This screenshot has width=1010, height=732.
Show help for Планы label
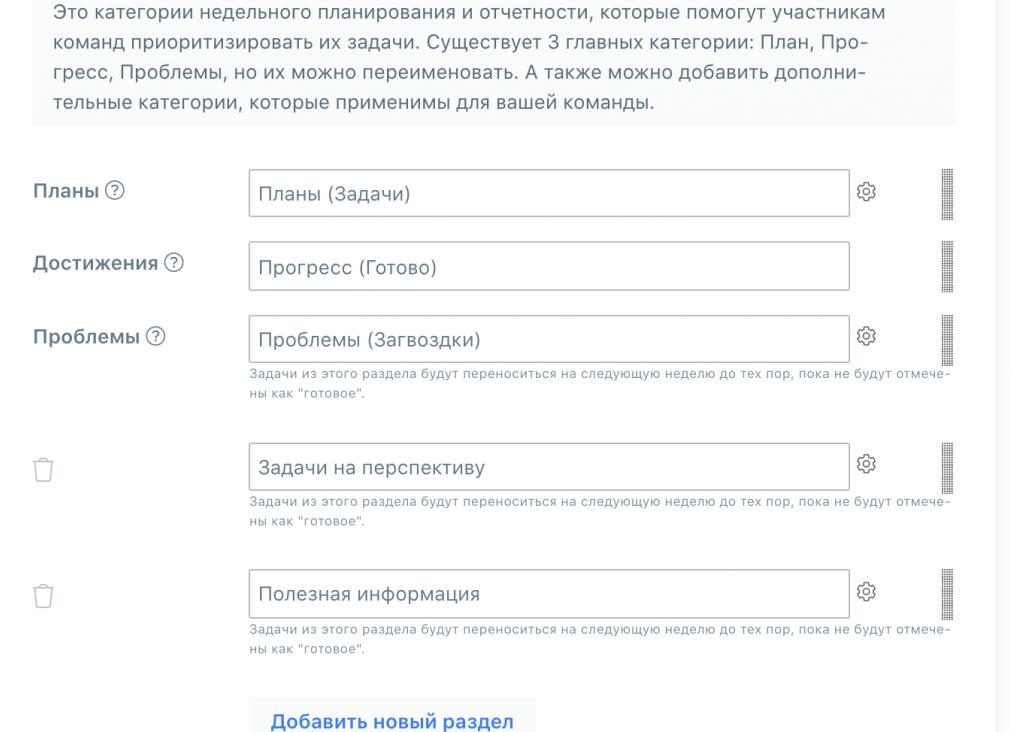(x=115, y=190)
